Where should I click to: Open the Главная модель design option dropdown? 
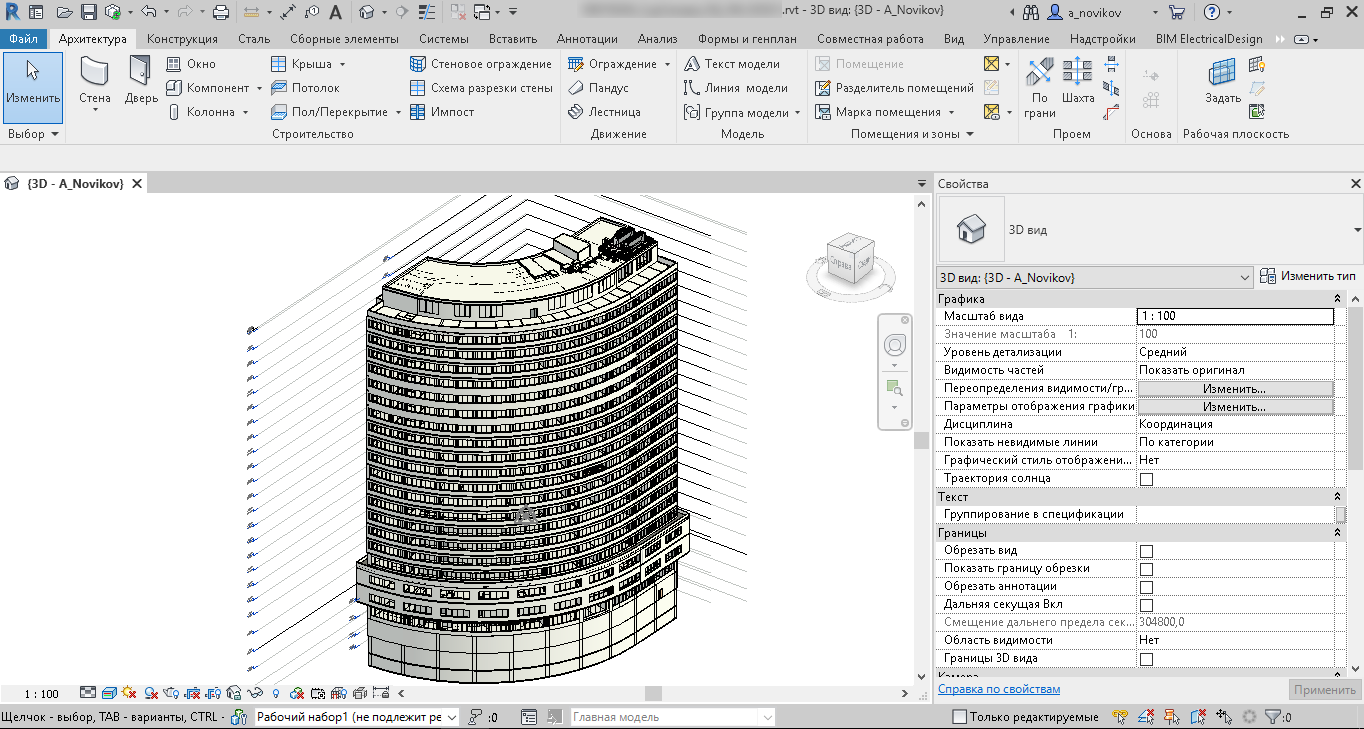pos(673,717)
